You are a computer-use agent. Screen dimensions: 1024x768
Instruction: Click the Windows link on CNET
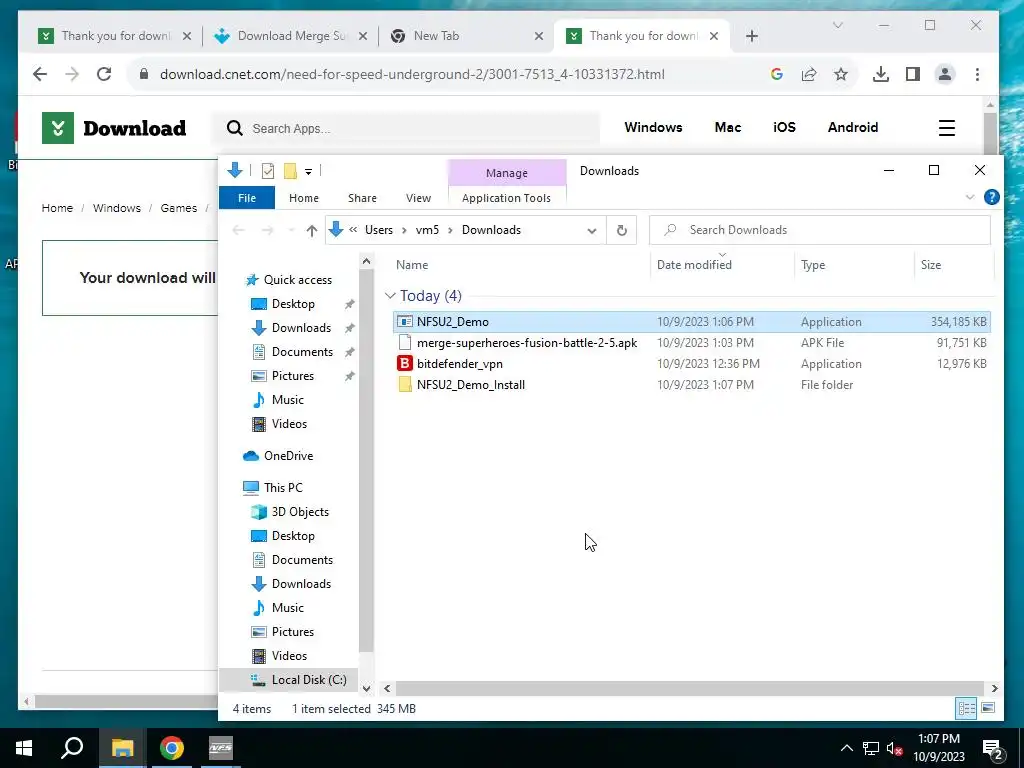click(653, 127)
